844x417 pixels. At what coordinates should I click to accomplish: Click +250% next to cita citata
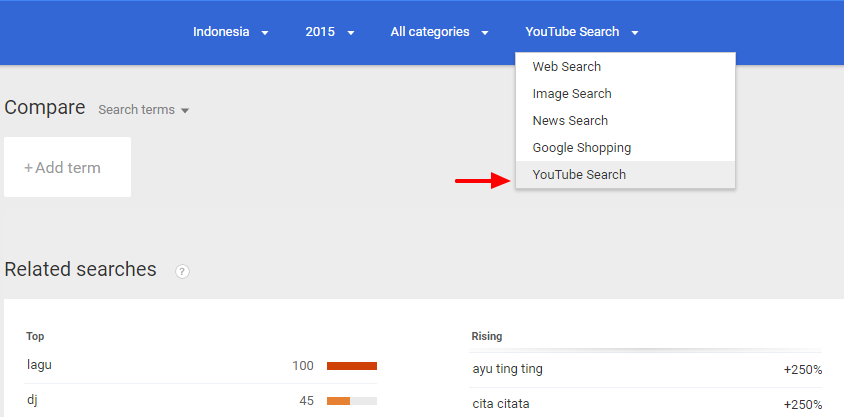click(x=803, y=405)
